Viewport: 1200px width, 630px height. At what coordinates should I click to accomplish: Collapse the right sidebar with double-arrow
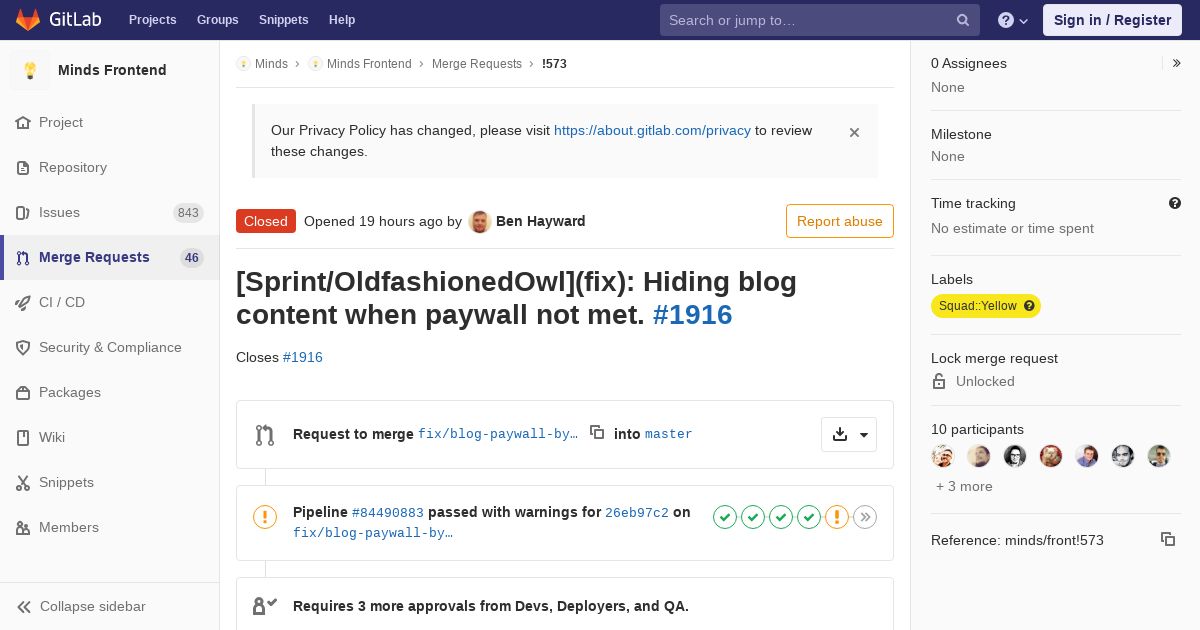pos(1177,63)
